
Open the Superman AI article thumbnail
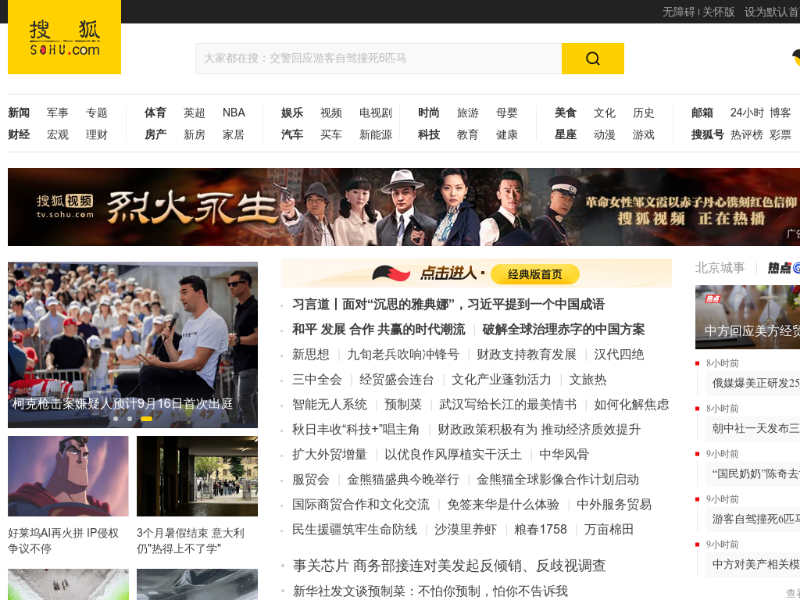point(68,476)
